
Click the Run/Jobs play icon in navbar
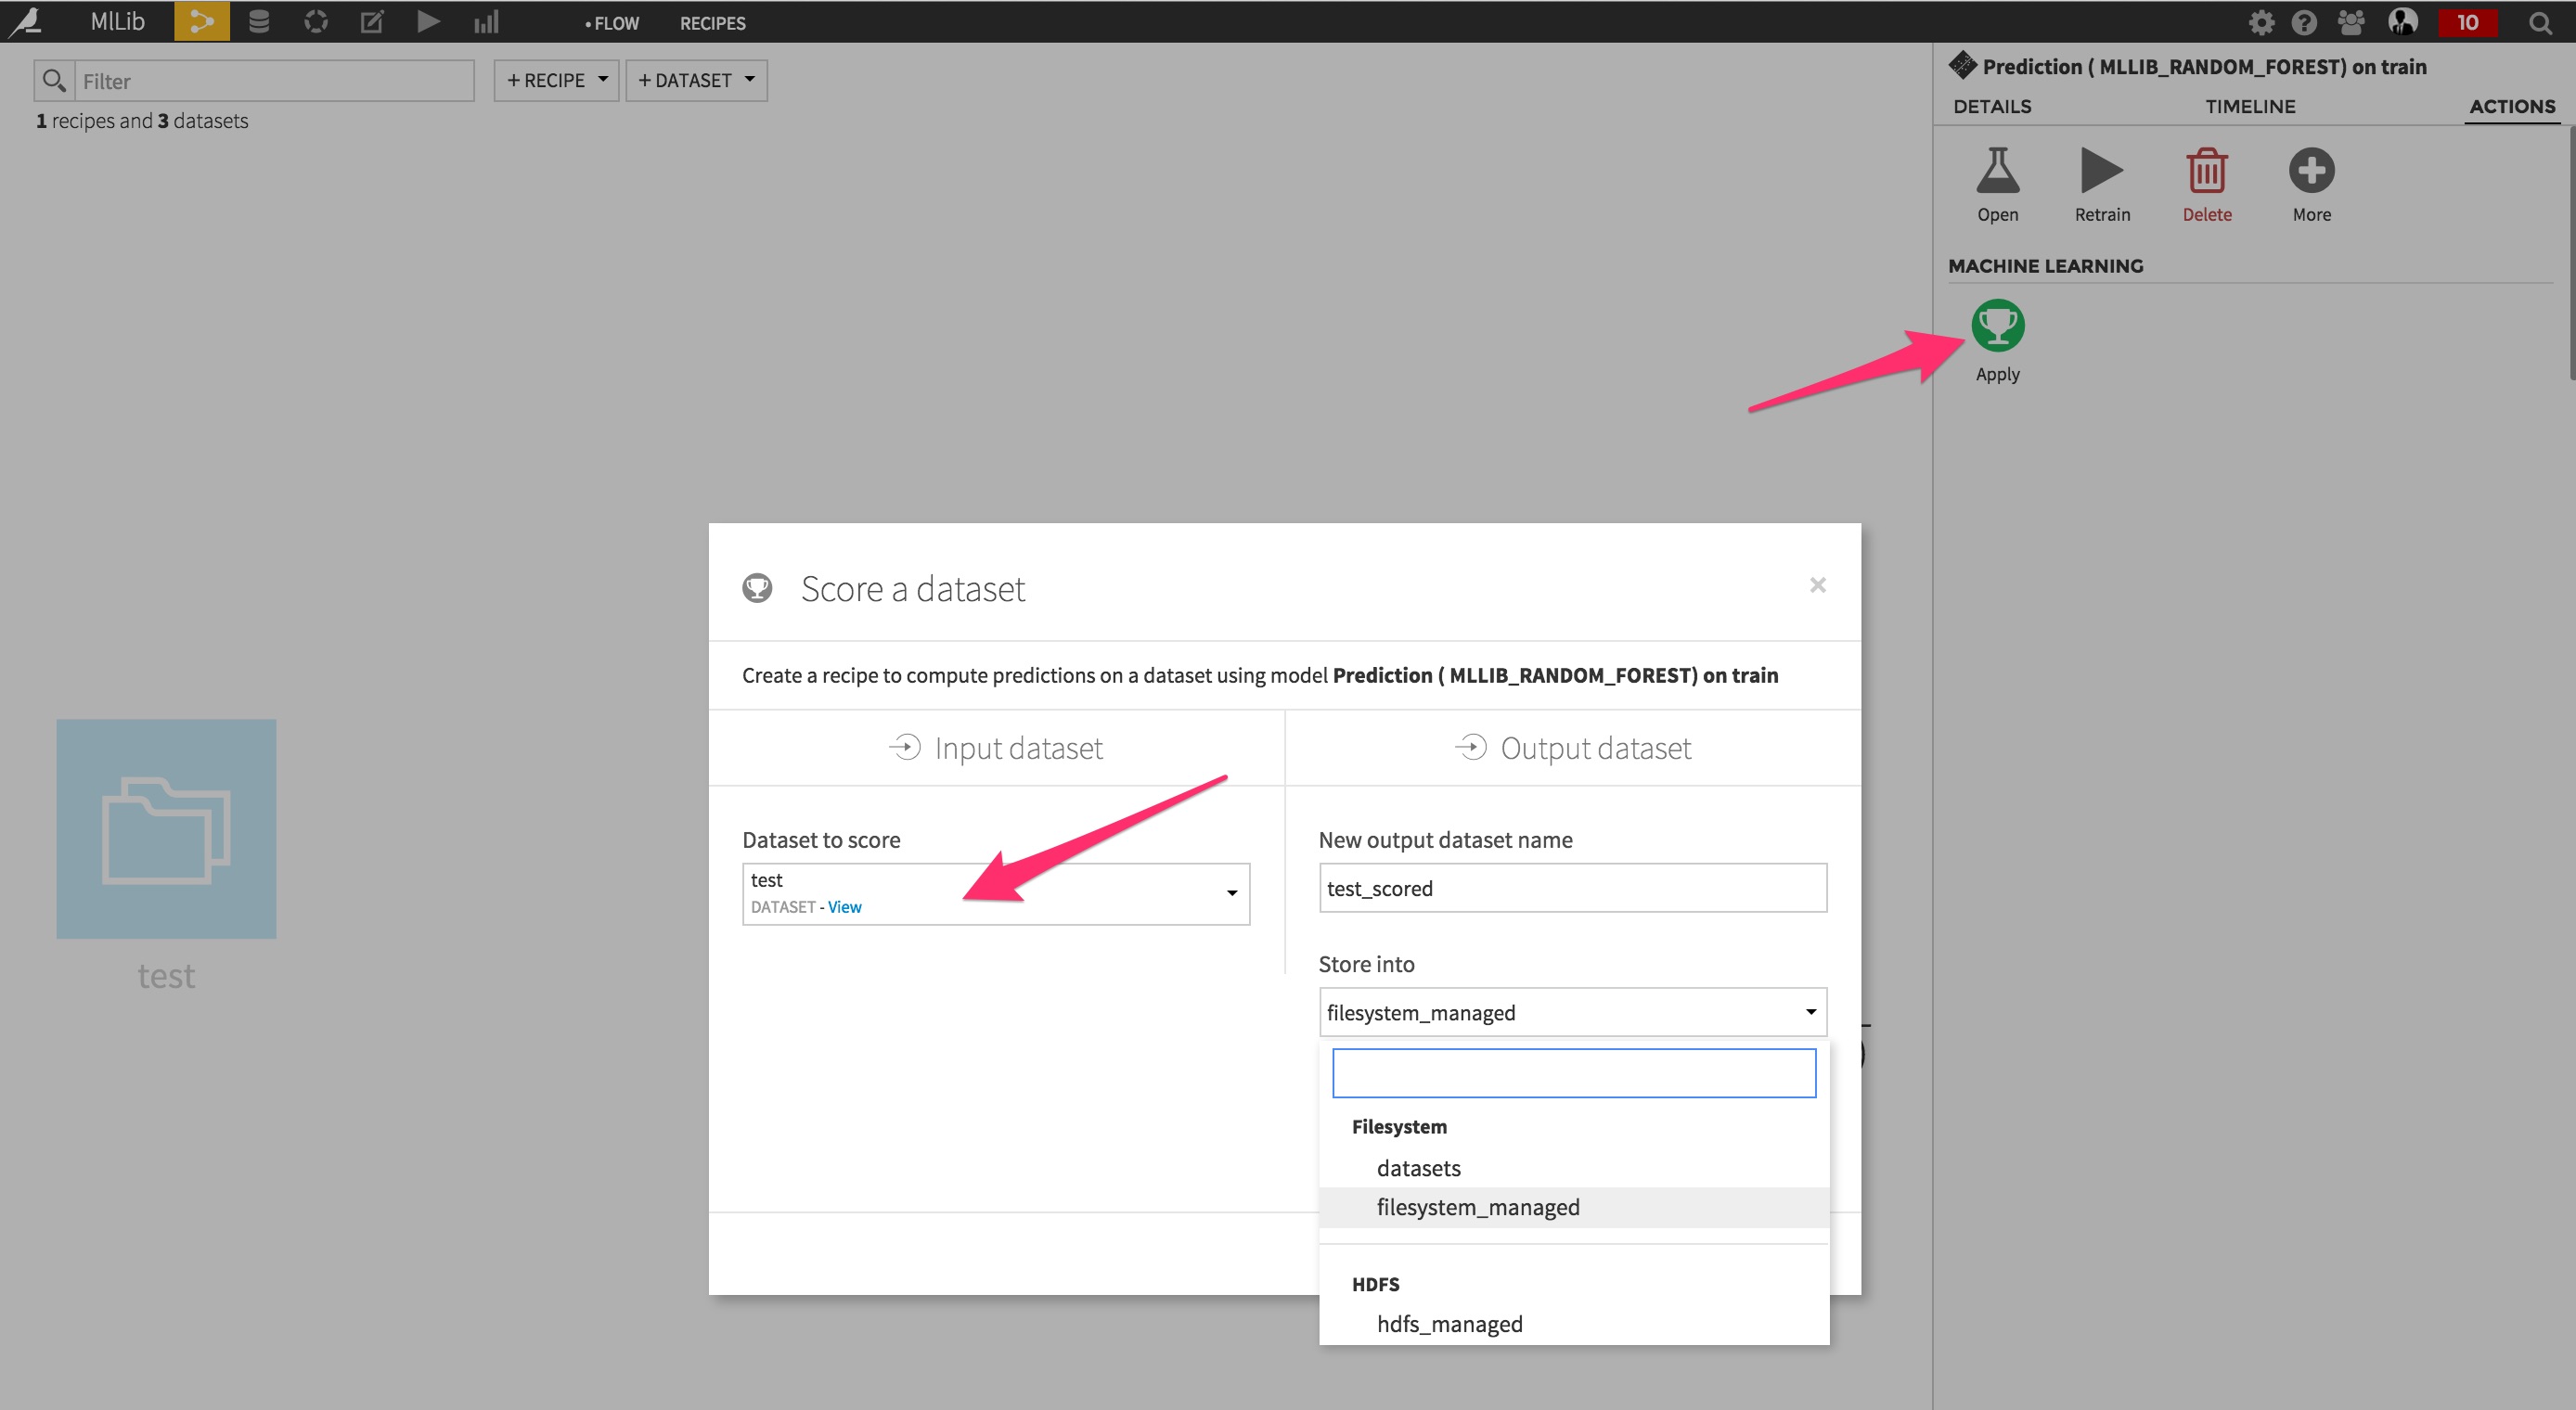point(428,21)
